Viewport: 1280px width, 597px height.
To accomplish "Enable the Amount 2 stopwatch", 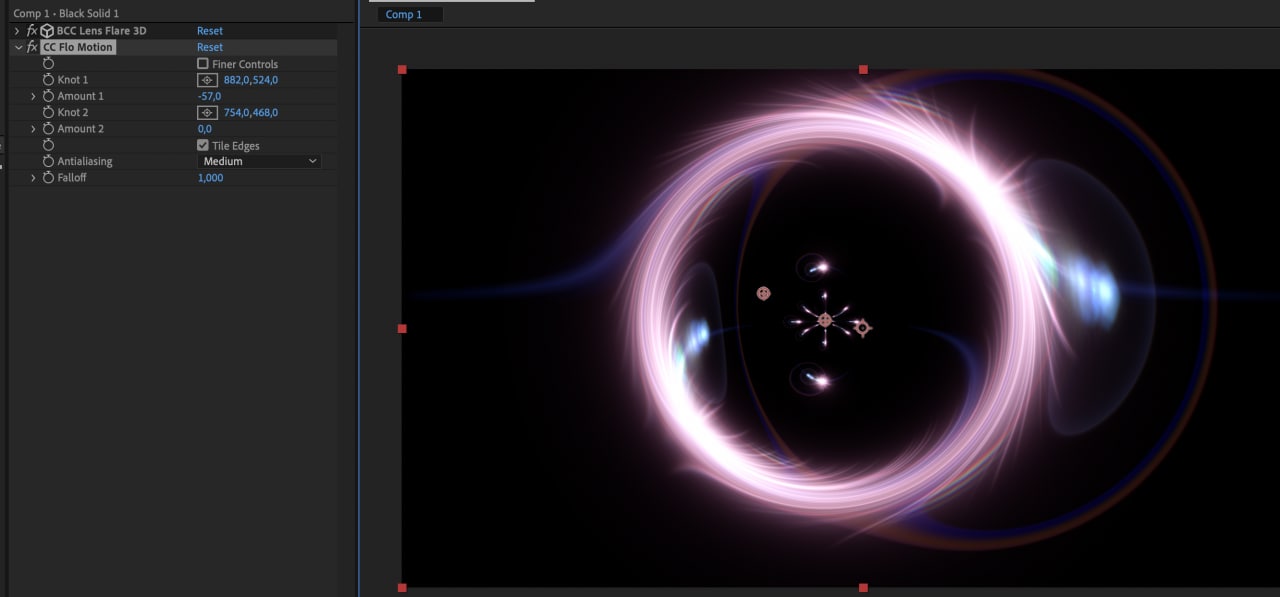I will (x=48, y=128).
